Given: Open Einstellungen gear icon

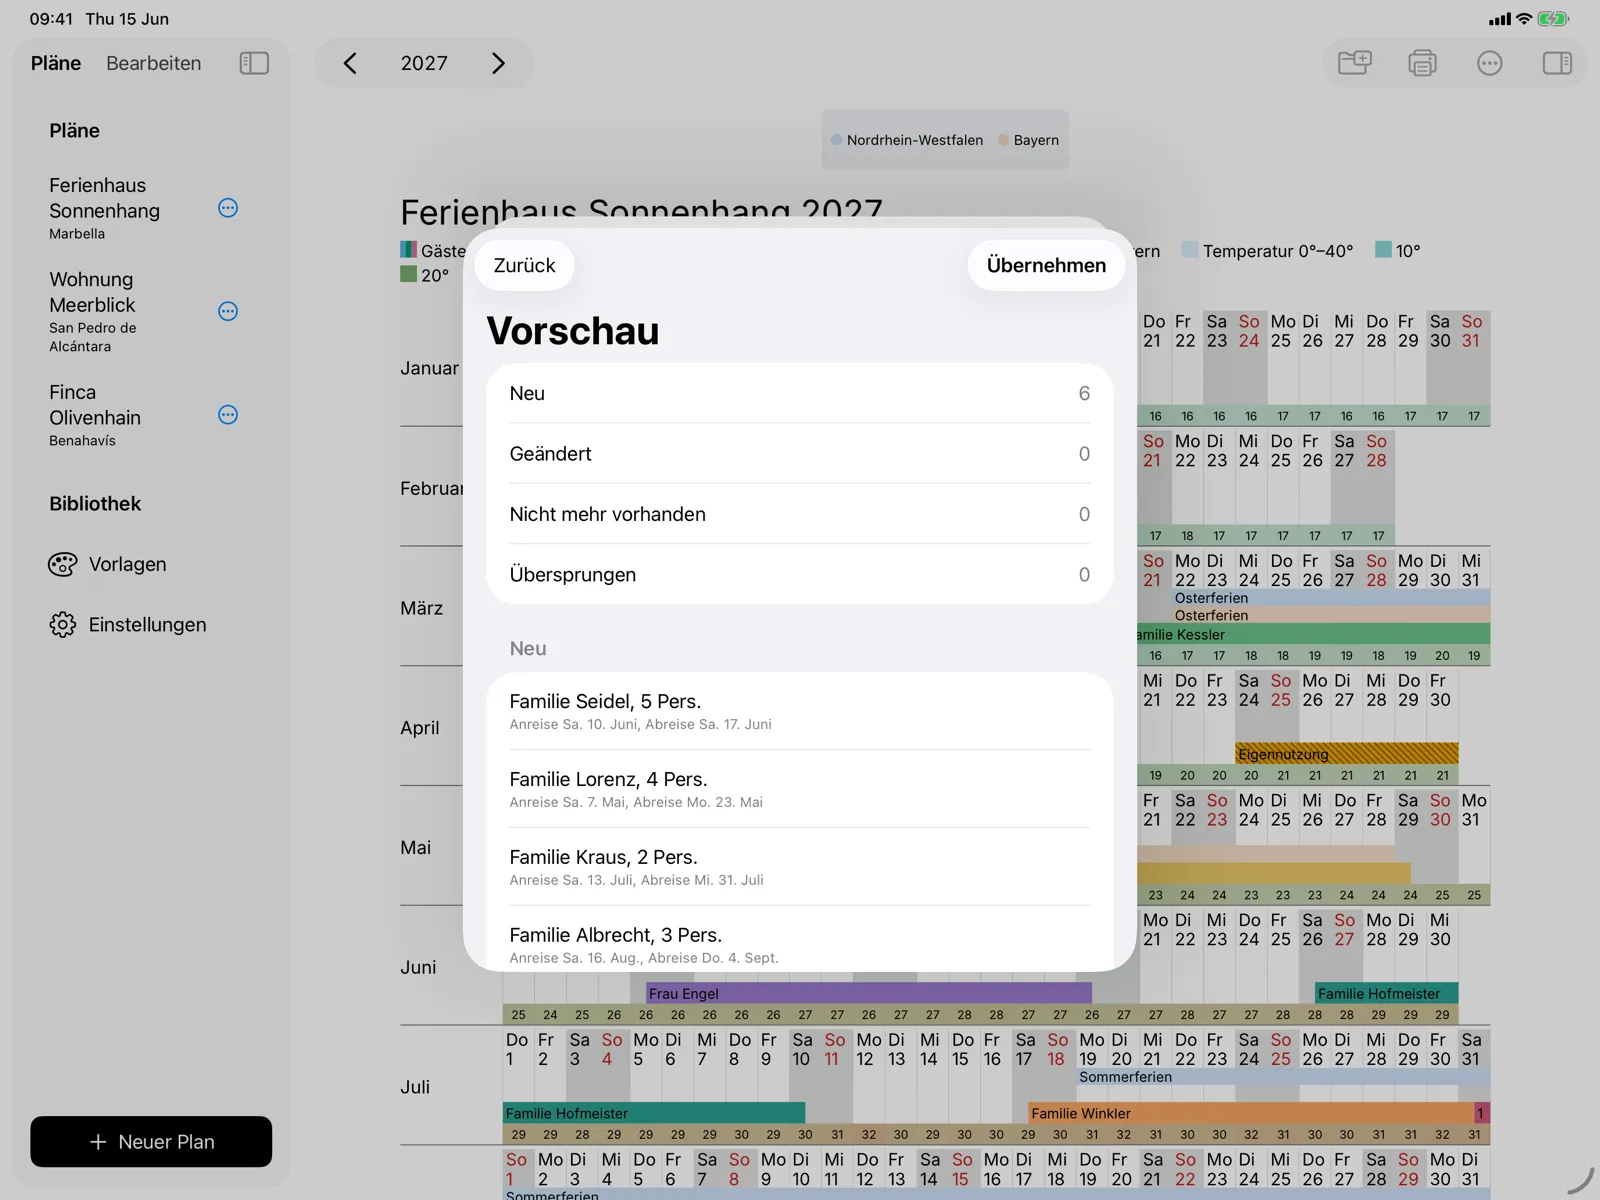Looking at the screenshot, I should (62, 624).
